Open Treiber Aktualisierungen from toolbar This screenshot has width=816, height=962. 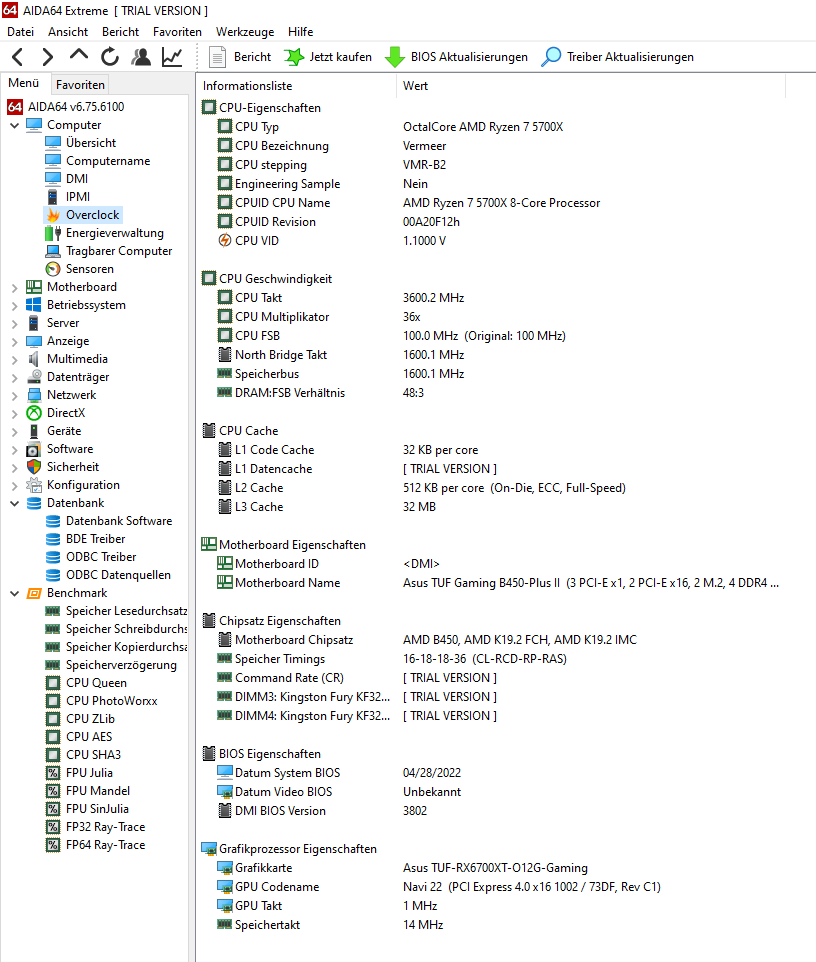pos(617,57)
